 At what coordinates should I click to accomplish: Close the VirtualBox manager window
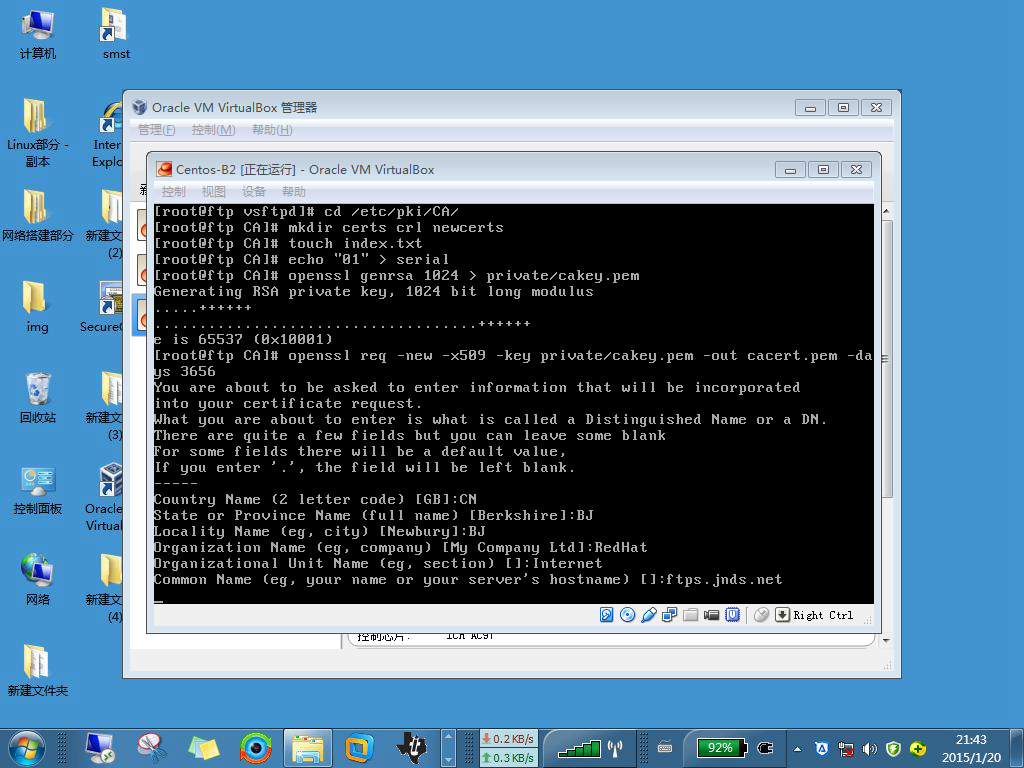coord(876,108)
